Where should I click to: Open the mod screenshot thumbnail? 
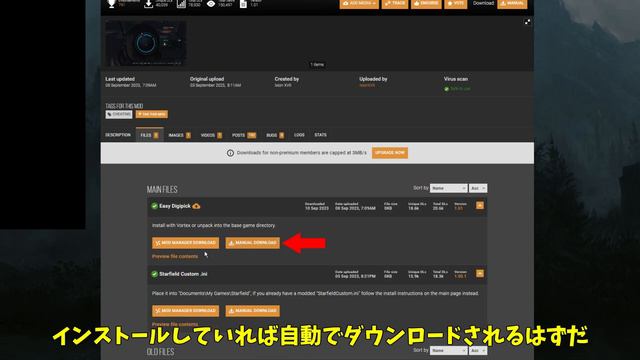(146, 43)
